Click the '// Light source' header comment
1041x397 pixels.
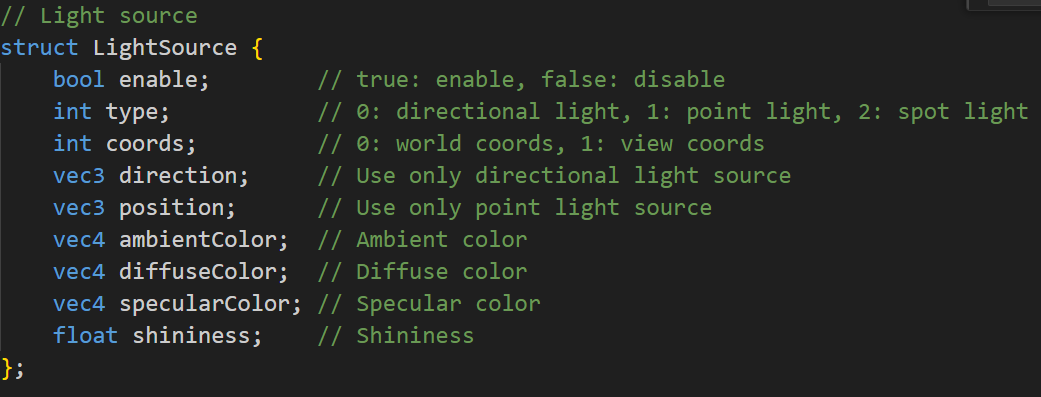pyautogui.click(x=98, y=16)
